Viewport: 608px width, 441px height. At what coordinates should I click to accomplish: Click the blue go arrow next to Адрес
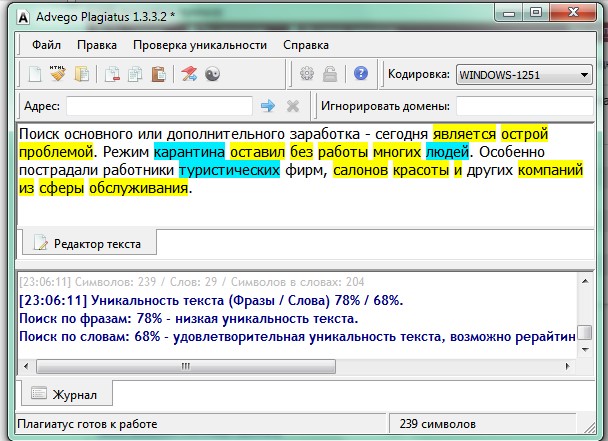[x=268, y=105]
